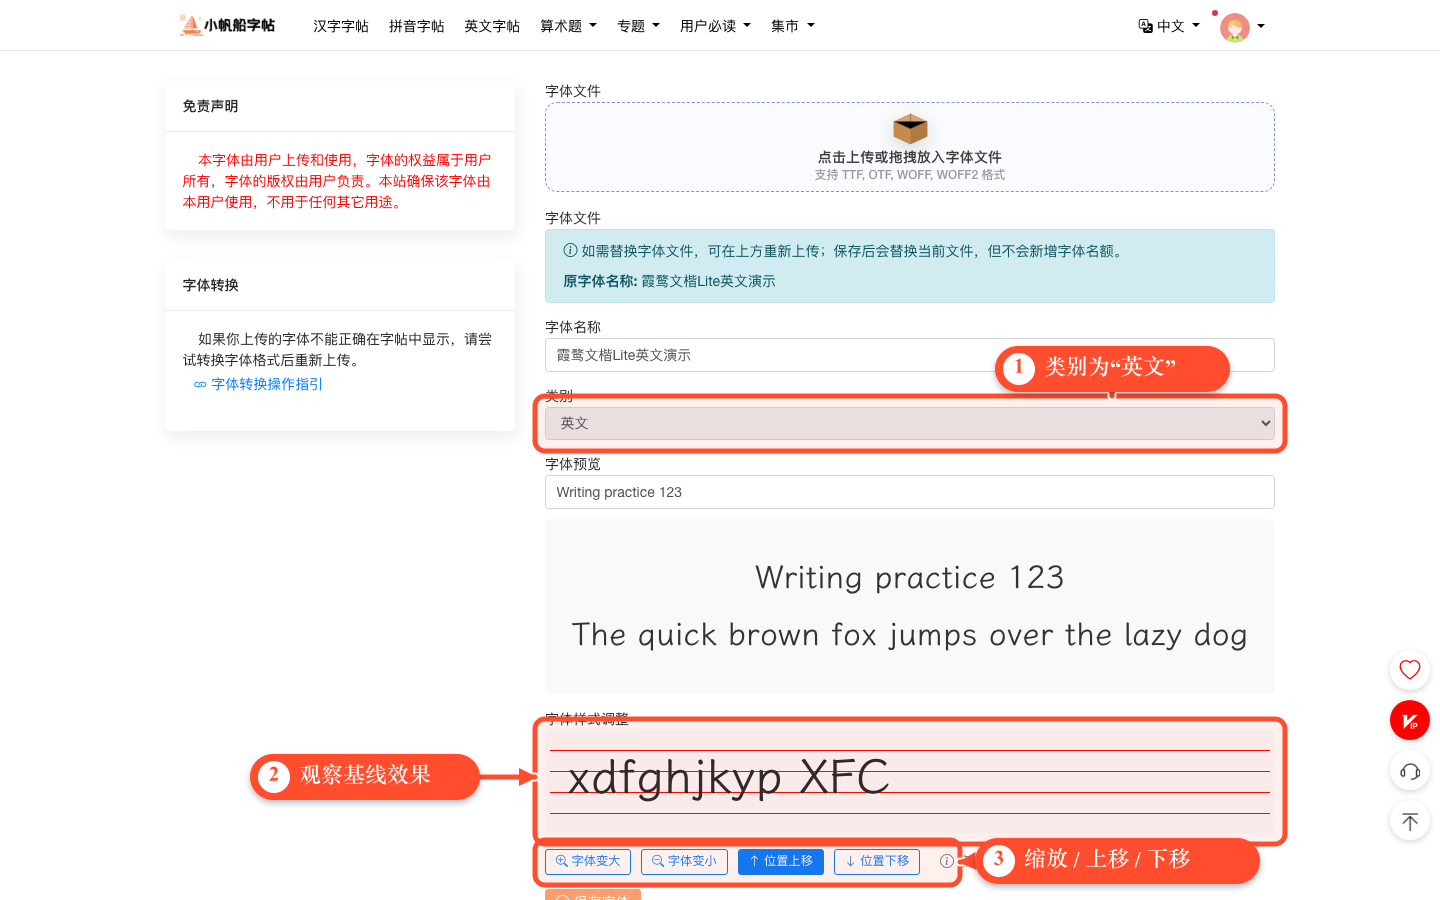The width and height of the screenshot is (1440, 900).
Task: Click the 字体变小 button
Action: point(684,861)
